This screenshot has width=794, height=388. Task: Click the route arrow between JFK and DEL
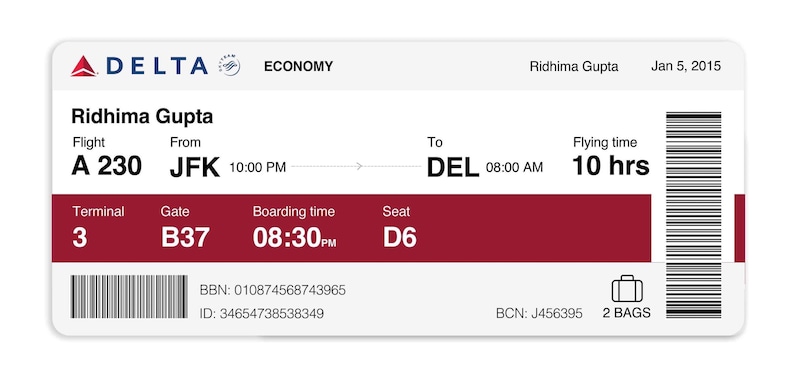pos(355,166)
